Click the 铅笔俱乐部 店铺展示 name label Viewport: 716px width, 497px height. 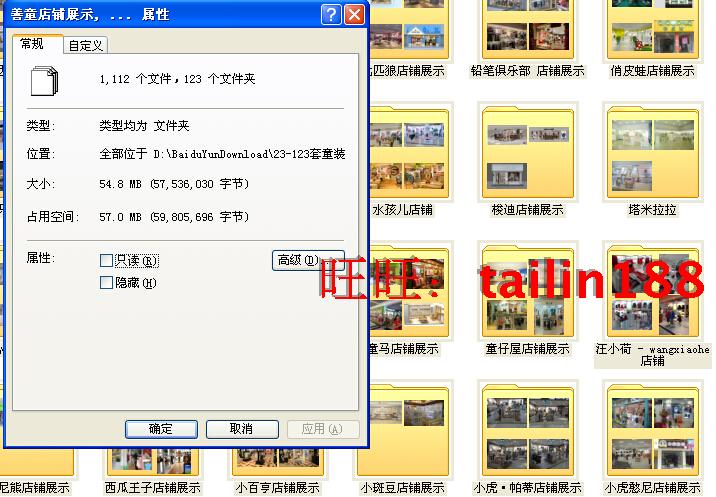tap(527, 71)
